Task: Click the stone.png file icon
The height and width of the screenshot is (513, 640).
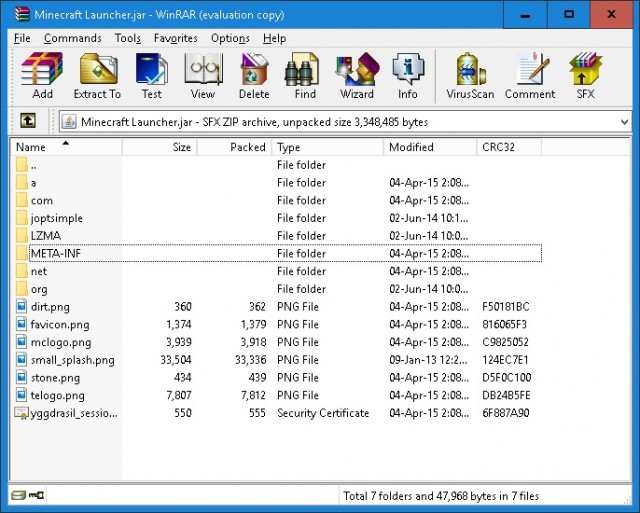Action: pos(21,378)
